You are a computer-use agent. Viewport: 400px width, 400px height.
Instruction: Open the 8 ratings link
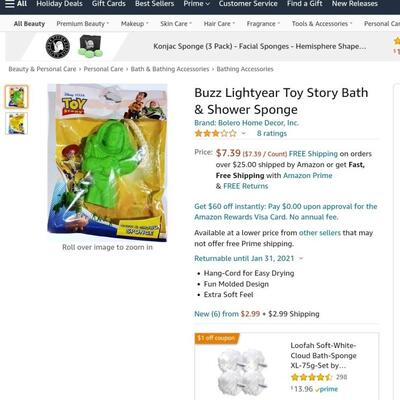[272, 134]
